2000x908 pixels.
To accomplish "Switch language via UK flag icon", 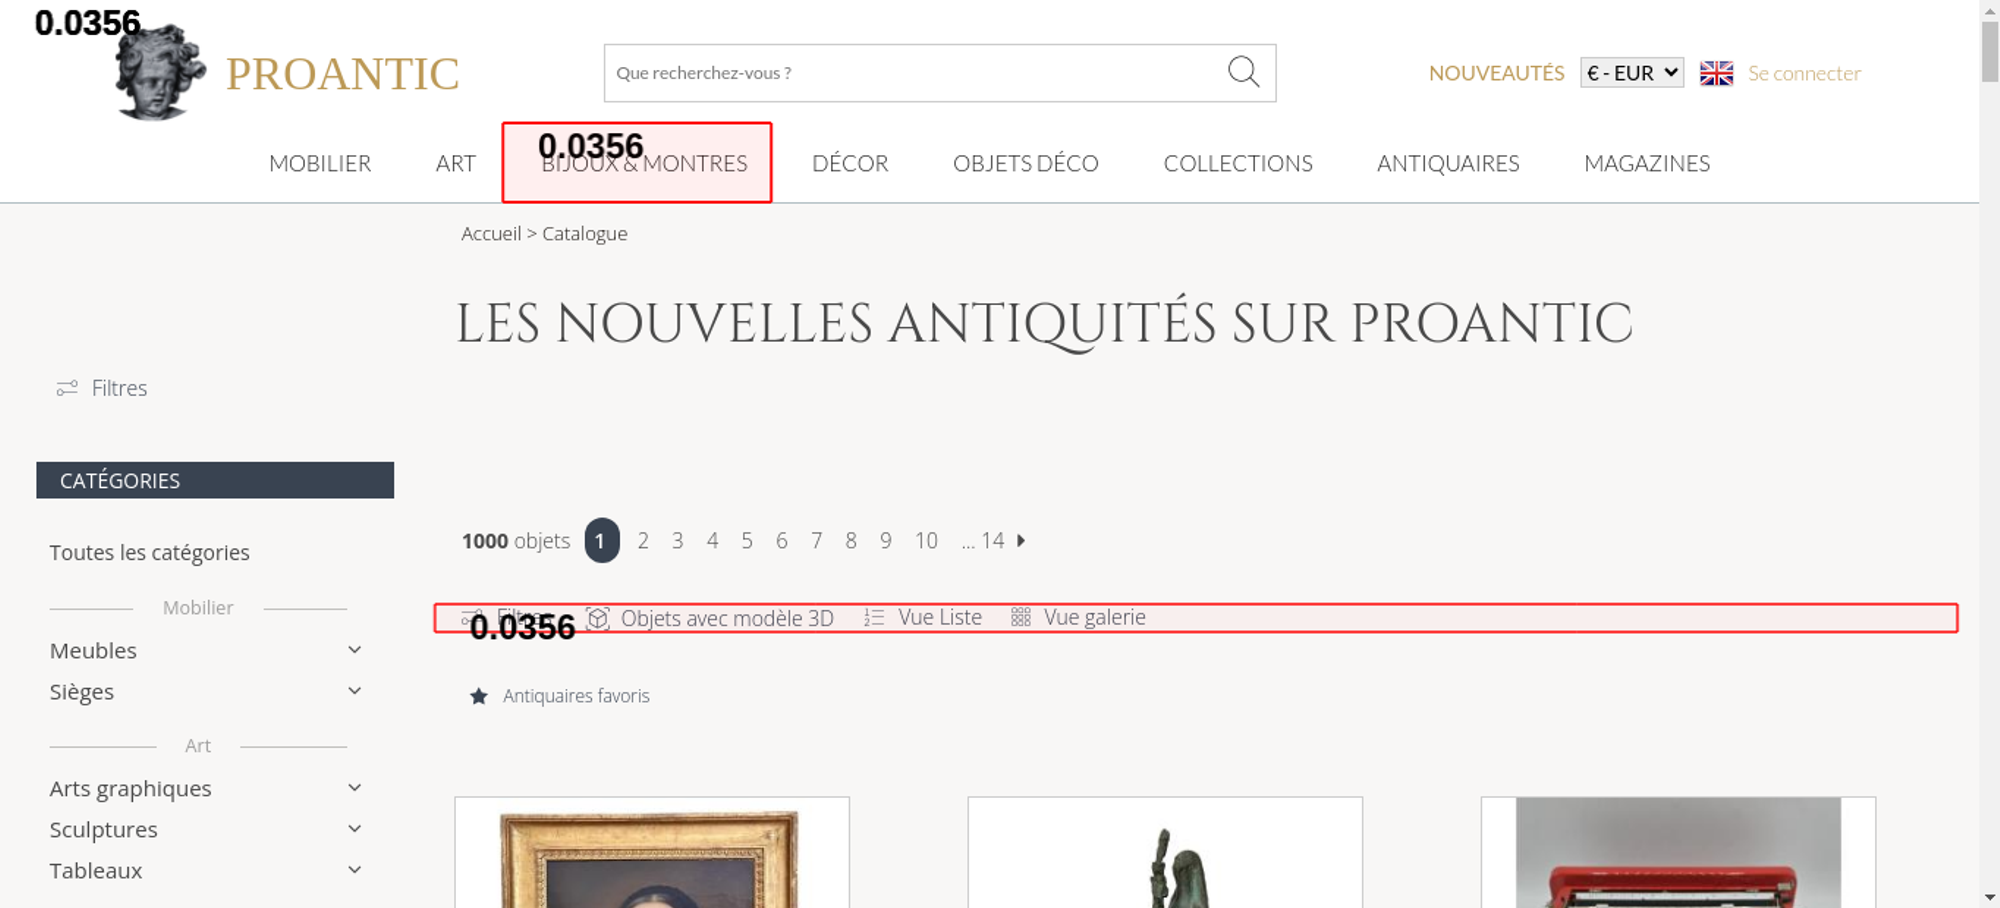I will 1716,73.
